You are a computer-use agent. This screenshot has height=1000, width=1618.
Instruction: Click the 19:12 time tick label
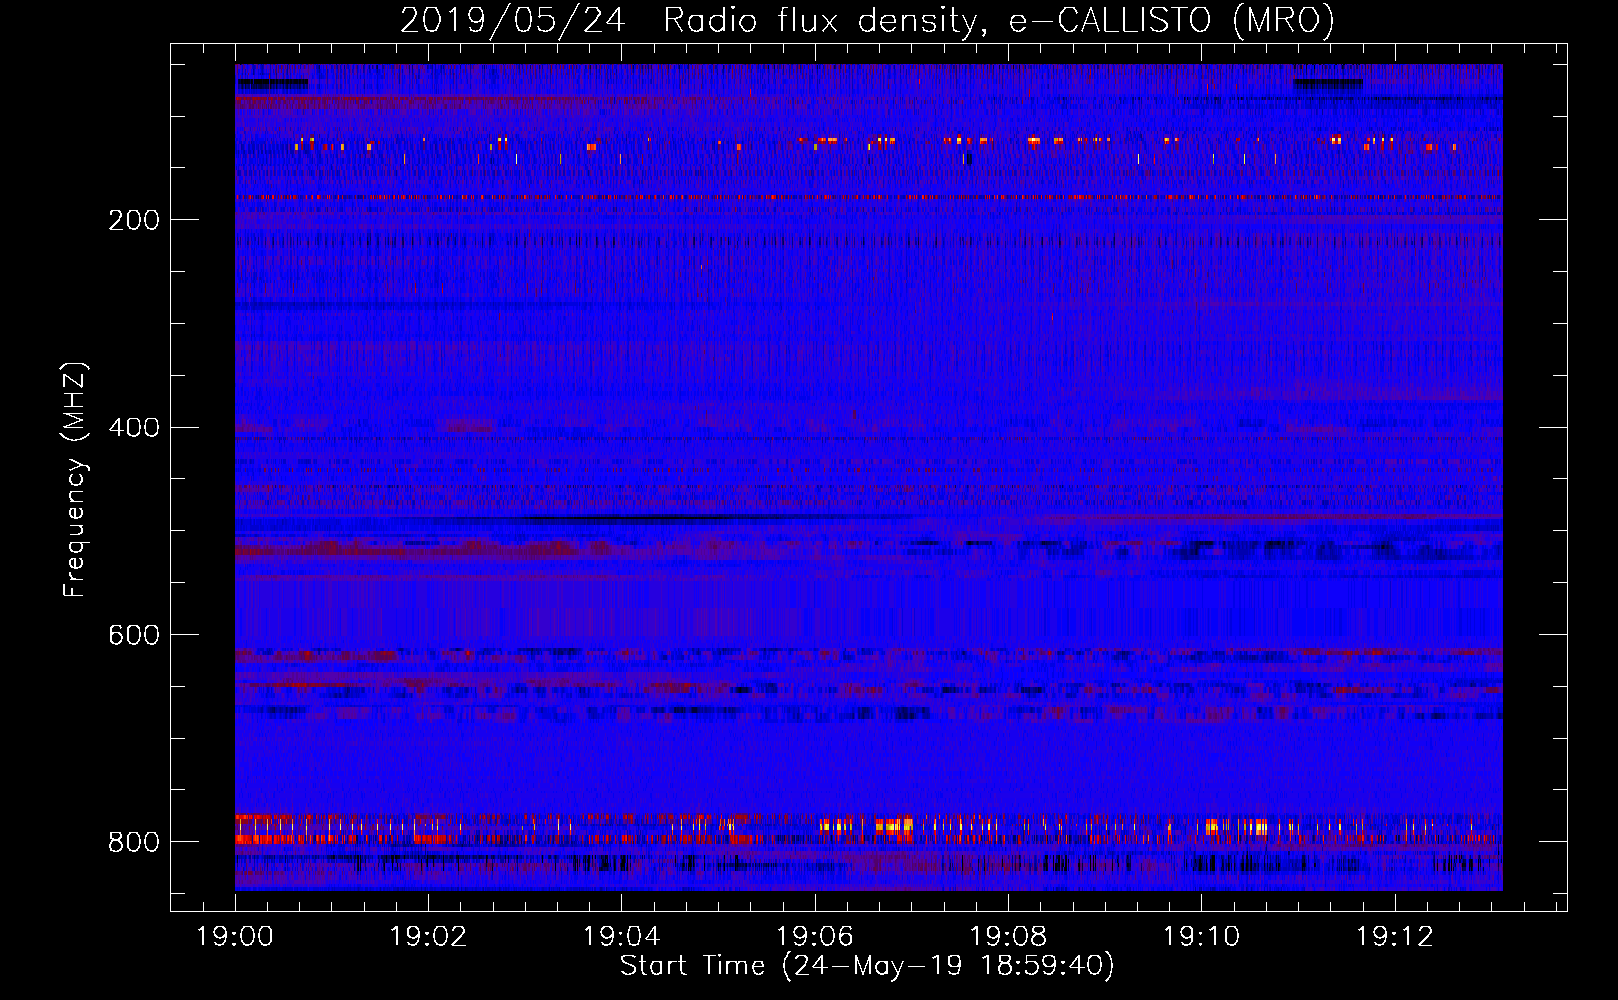point(1394,937)
